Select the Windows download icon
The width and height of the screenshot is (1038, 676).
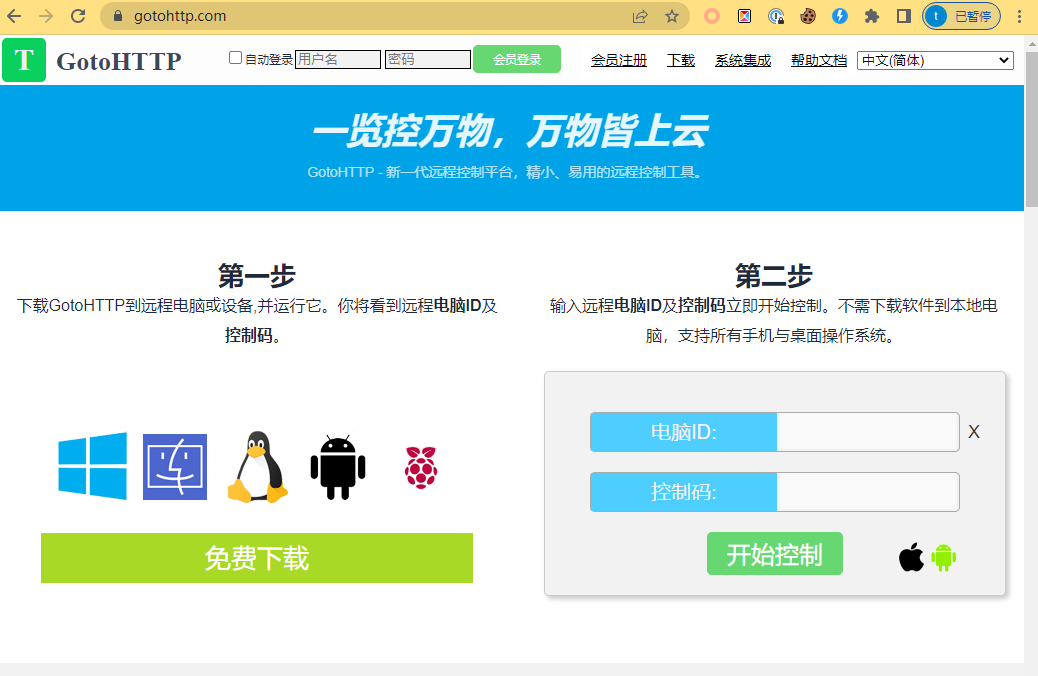(x=92, y=466)
